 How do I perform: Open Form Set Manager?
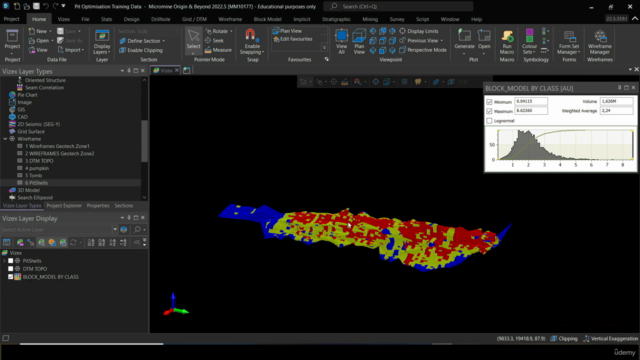[569, 42]
